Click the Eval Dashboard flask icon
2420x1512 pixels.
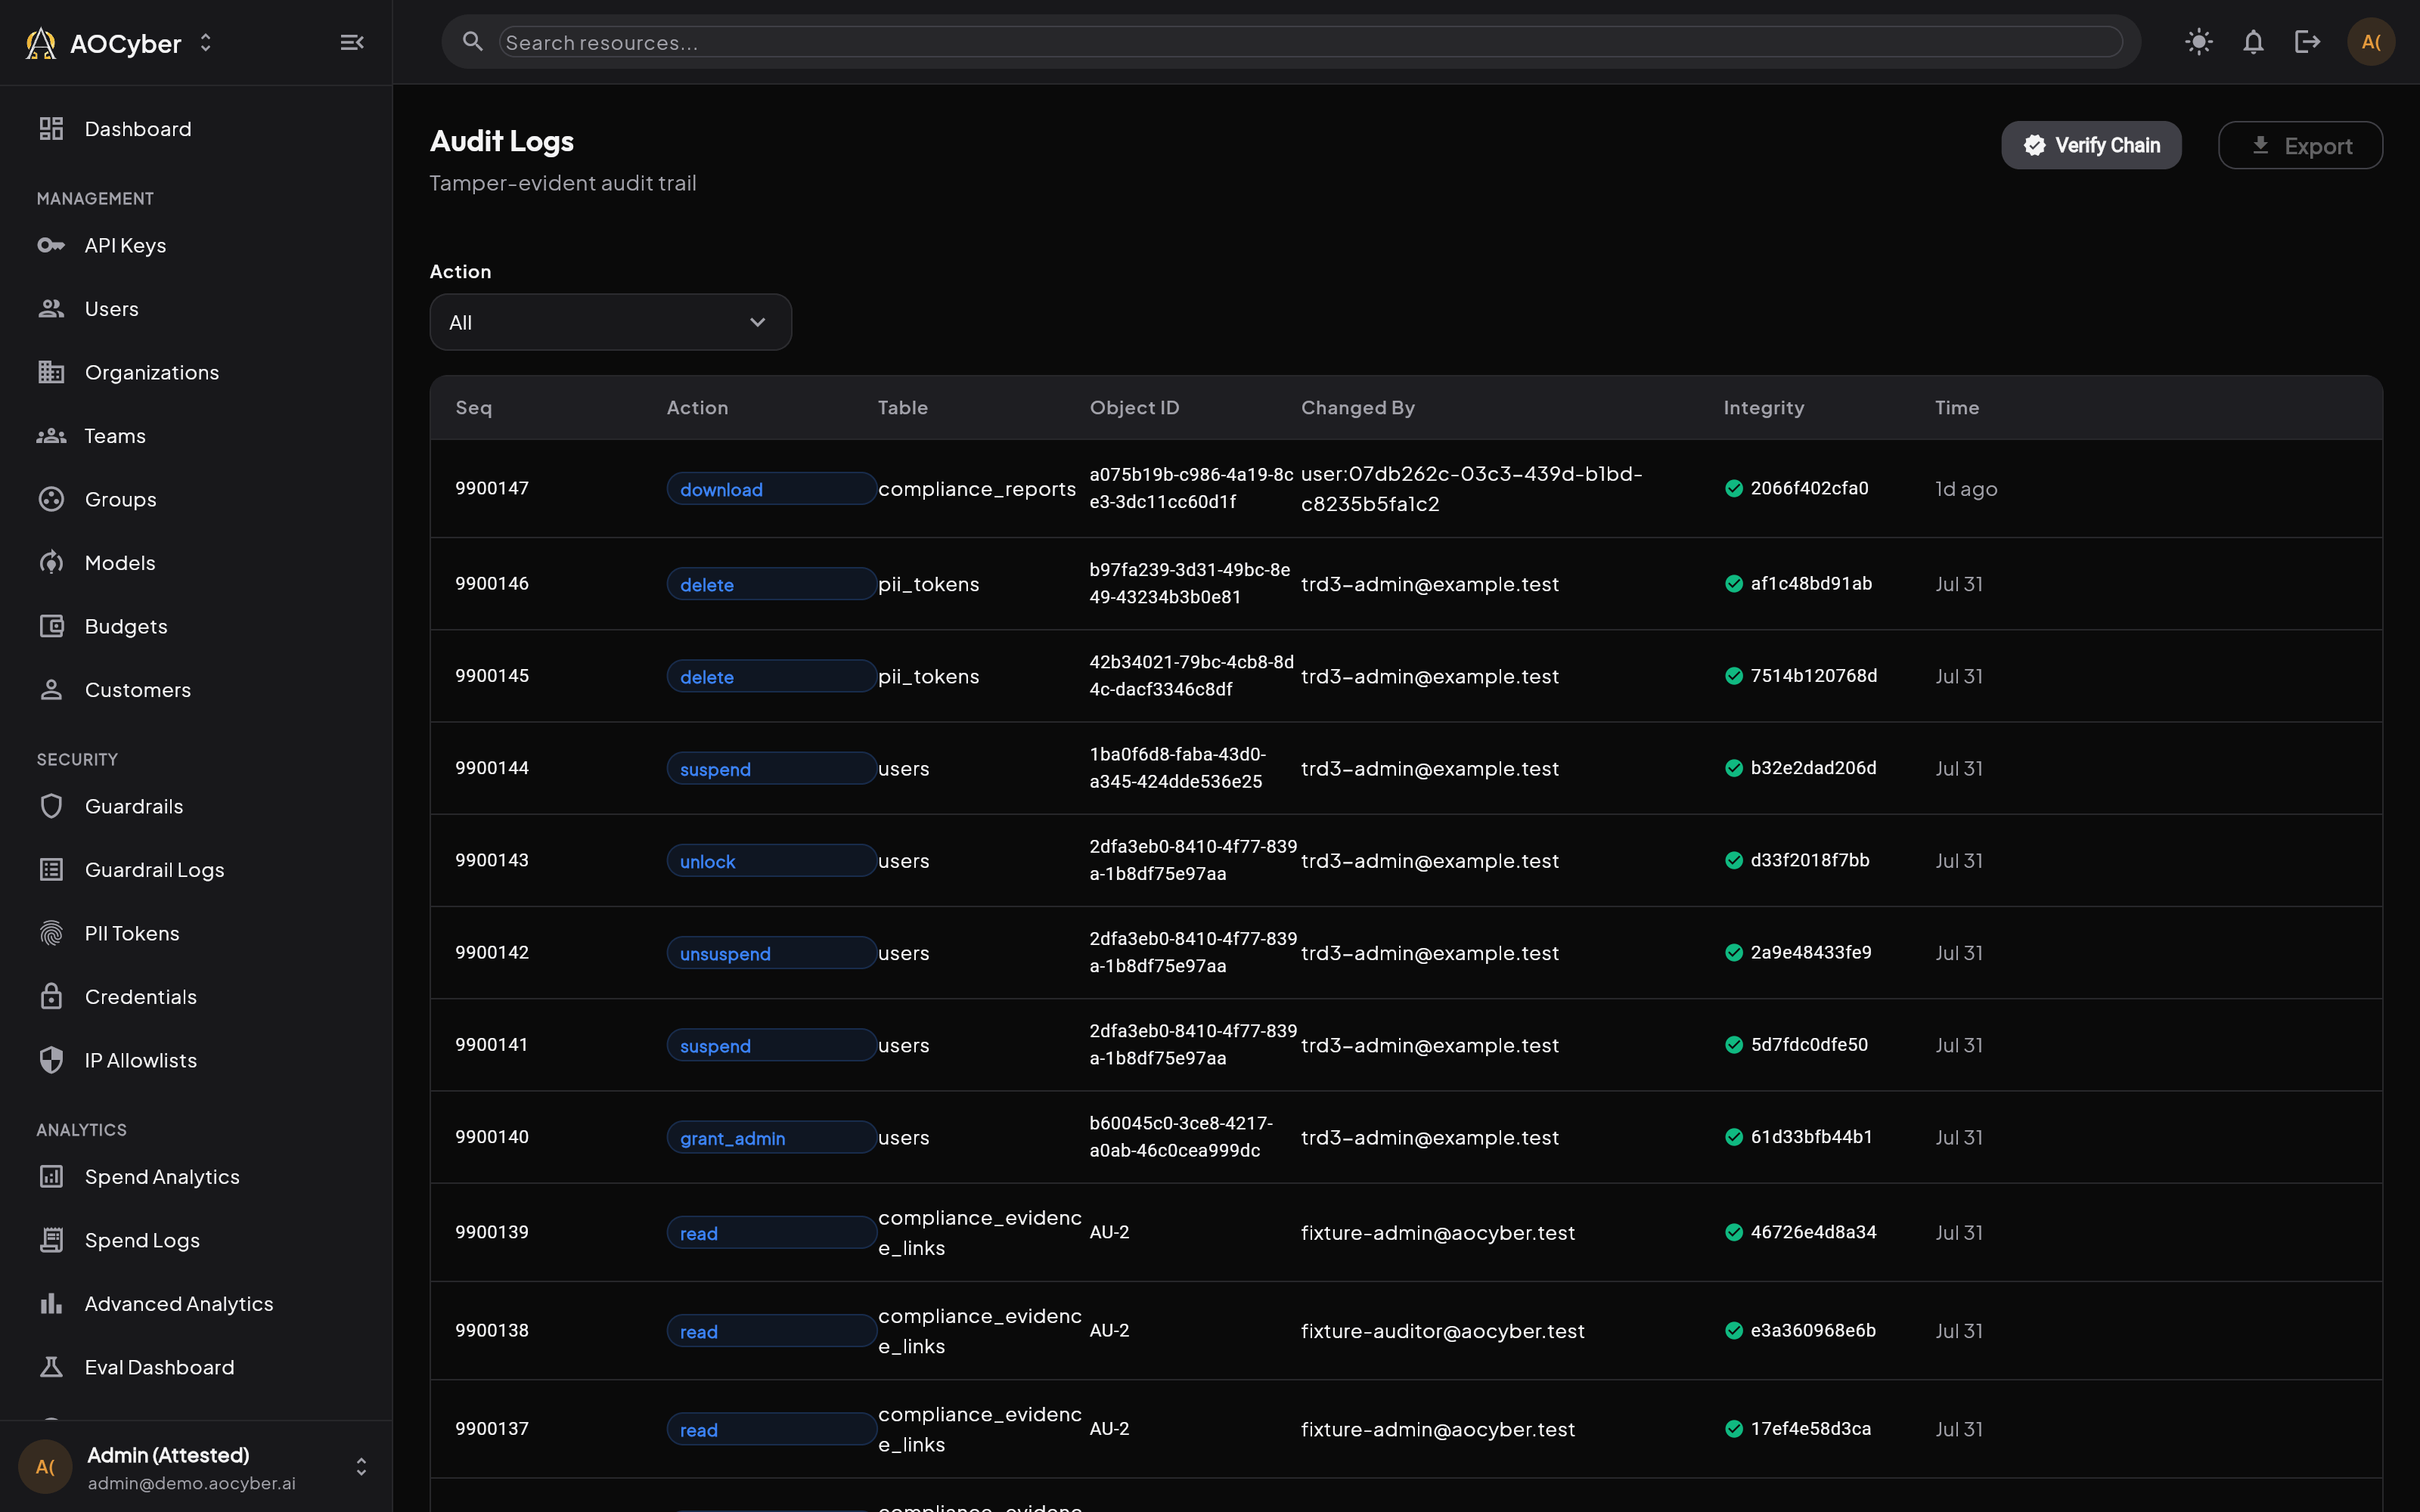51,1367
